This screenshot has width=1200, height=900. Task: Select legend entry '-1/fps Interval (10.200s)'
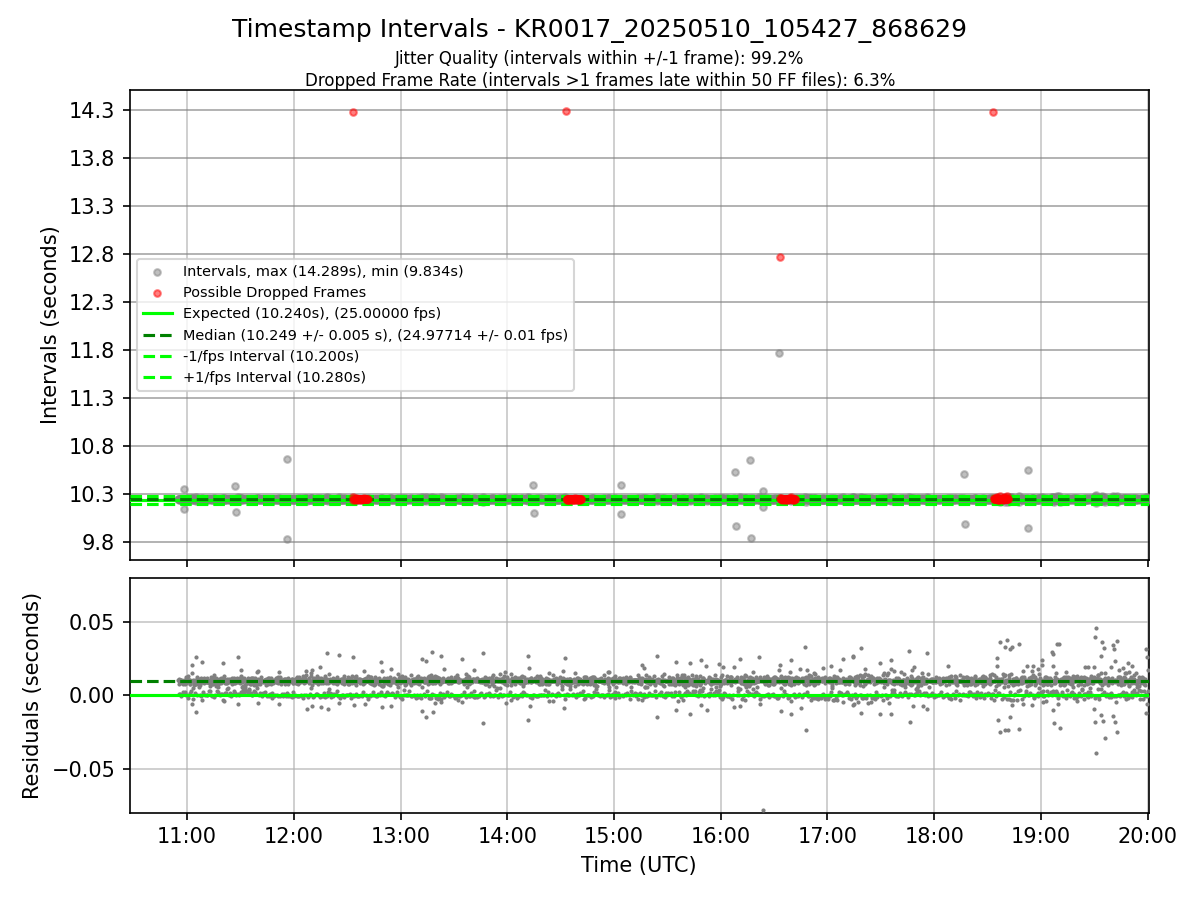[270, 356]
